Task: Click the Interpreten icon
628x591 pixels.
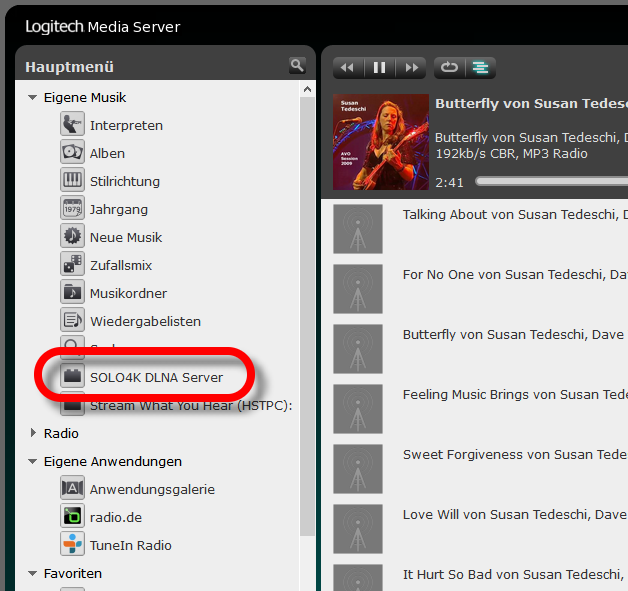Action: pos(72,125)
